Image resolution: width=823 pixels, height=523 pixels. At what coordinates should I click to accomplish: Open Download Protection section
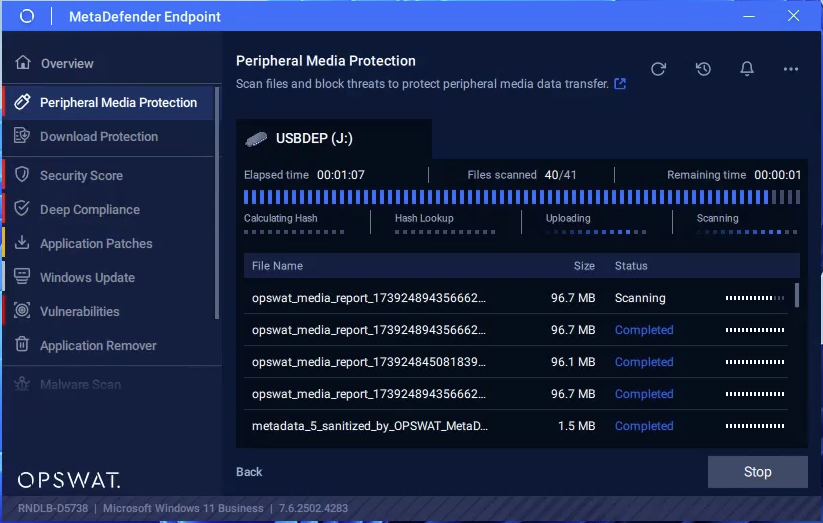pos(99,137)
